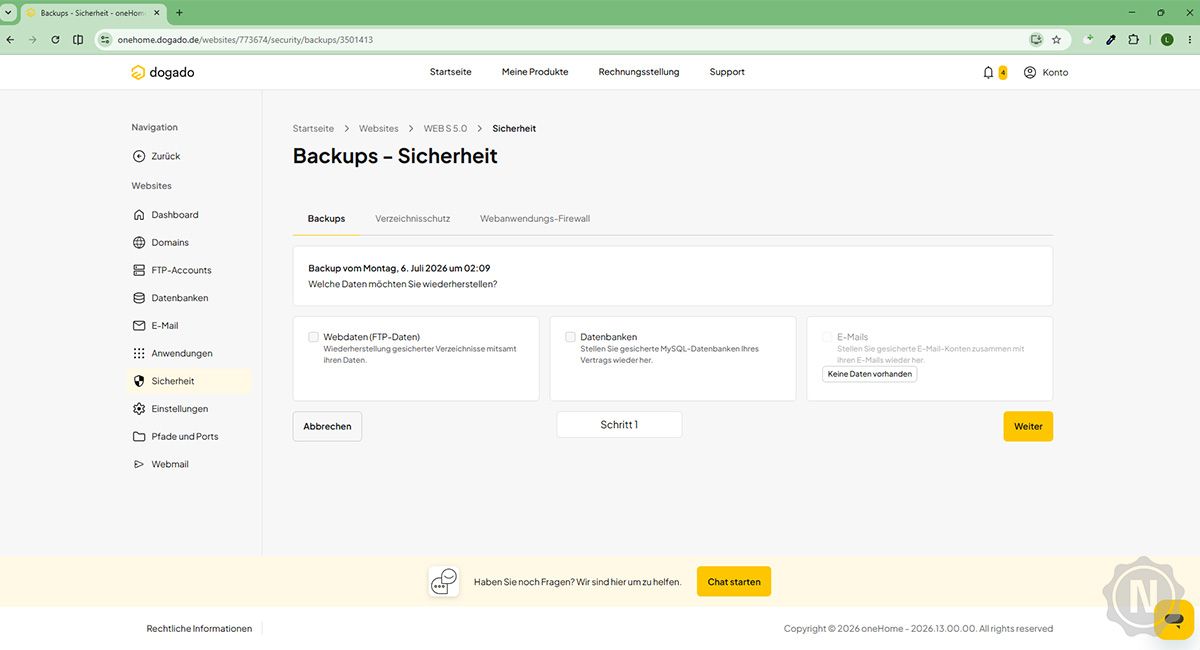Check the Datenbanken restore checkbox

pyautogui.click(x=570, y=337)
